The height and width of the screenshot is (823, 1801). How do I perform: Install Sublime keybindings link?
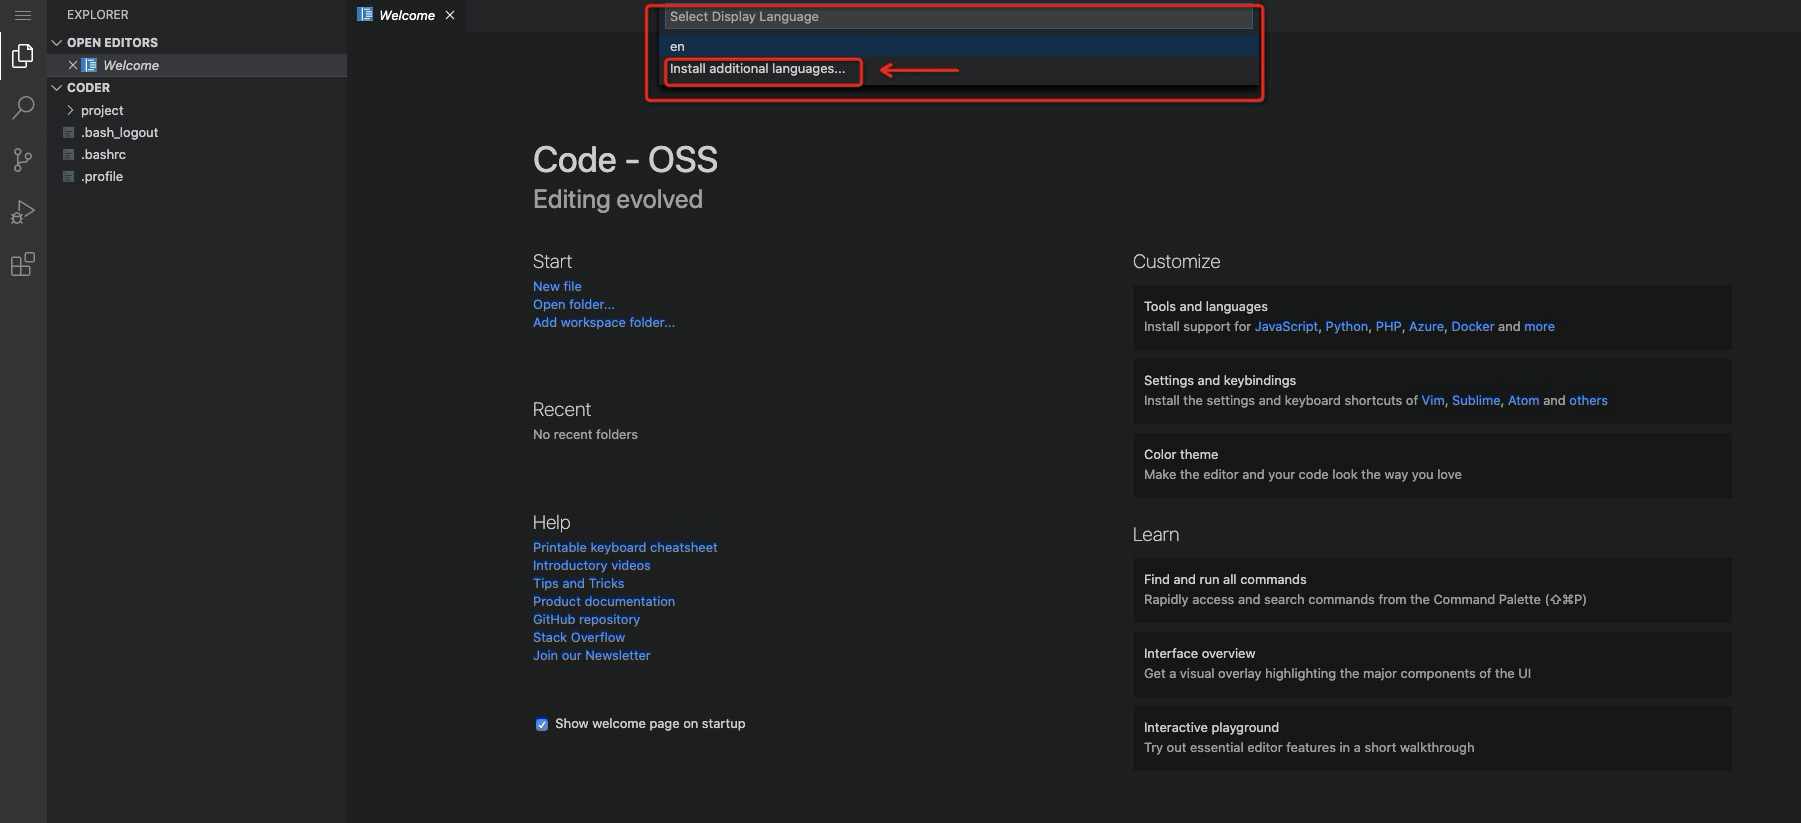click(1476, 400)
